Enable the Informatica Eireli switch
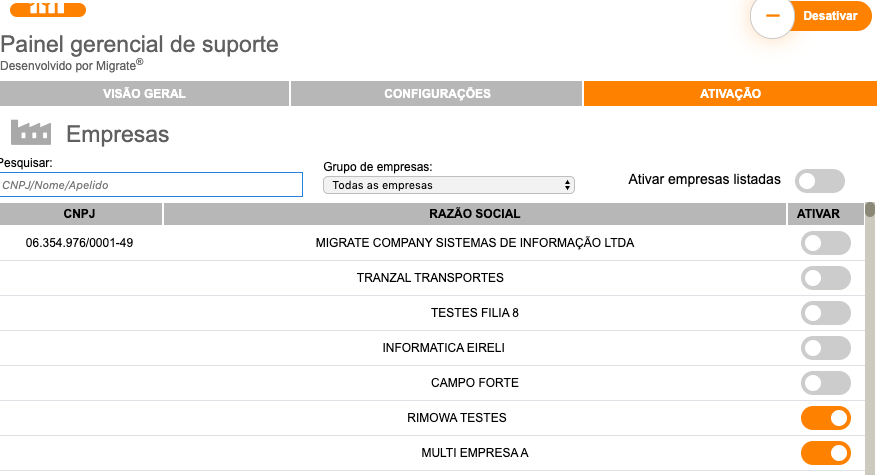Viewport: 883px width, 475px height. point(826,348)
